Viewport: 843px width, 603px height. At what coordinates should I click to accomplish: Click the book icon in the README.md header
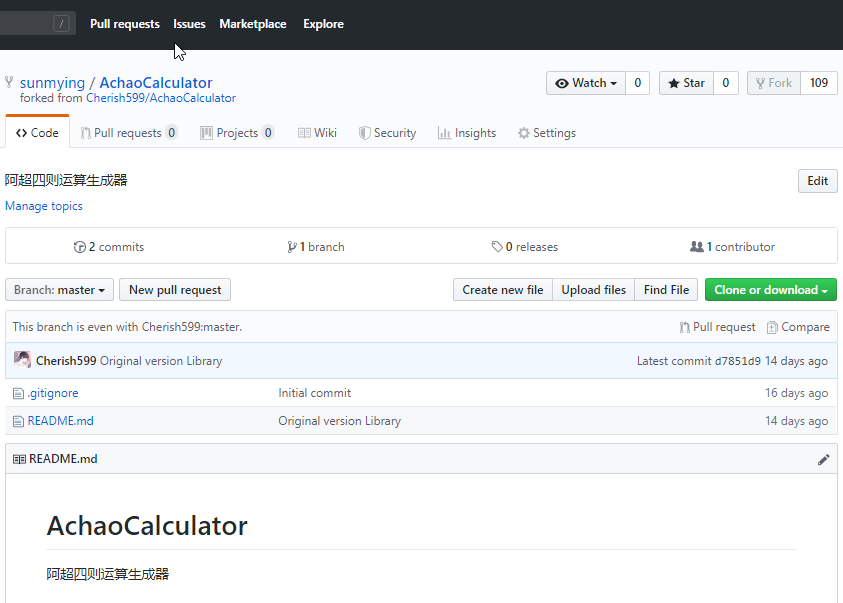click(19, 460)
